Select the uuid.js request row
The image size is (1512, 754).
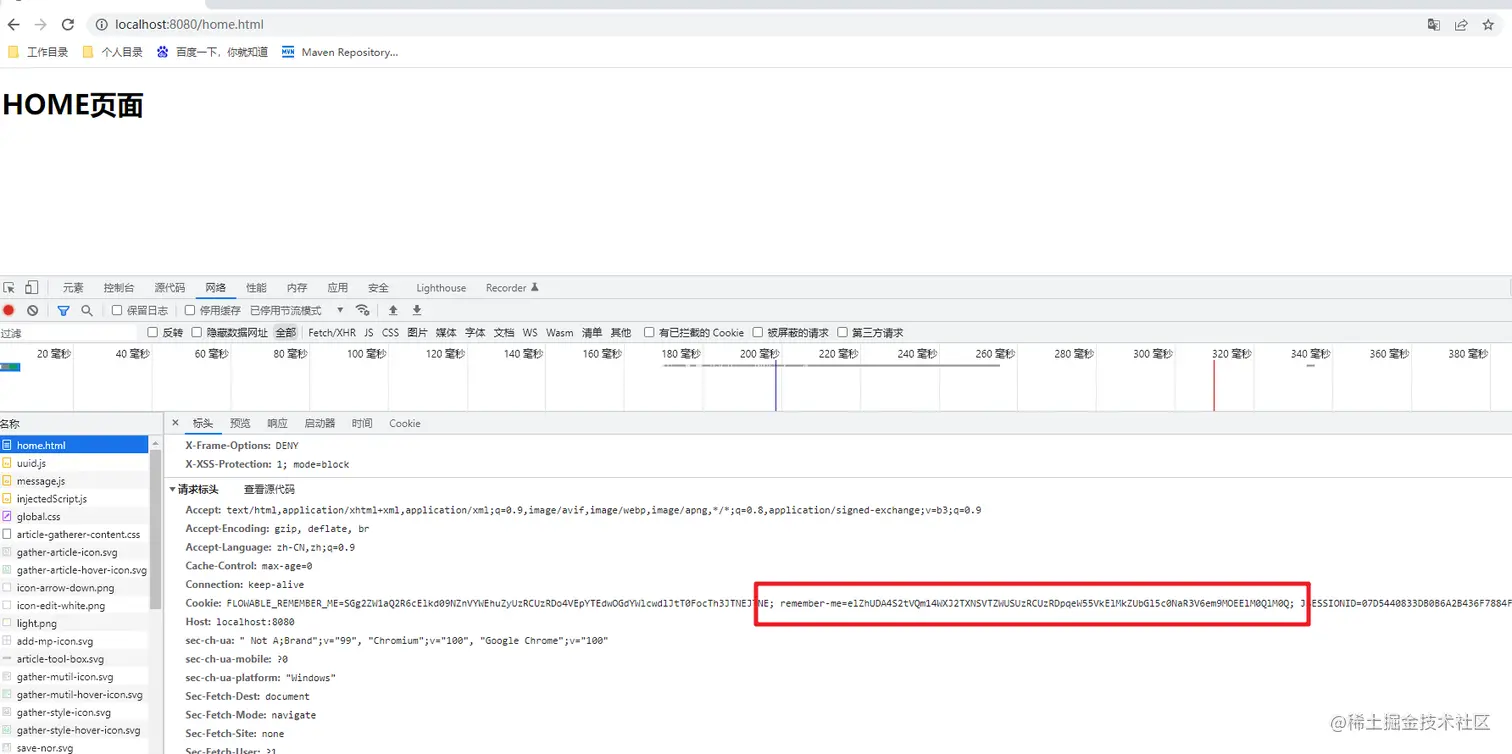(74, 463)
